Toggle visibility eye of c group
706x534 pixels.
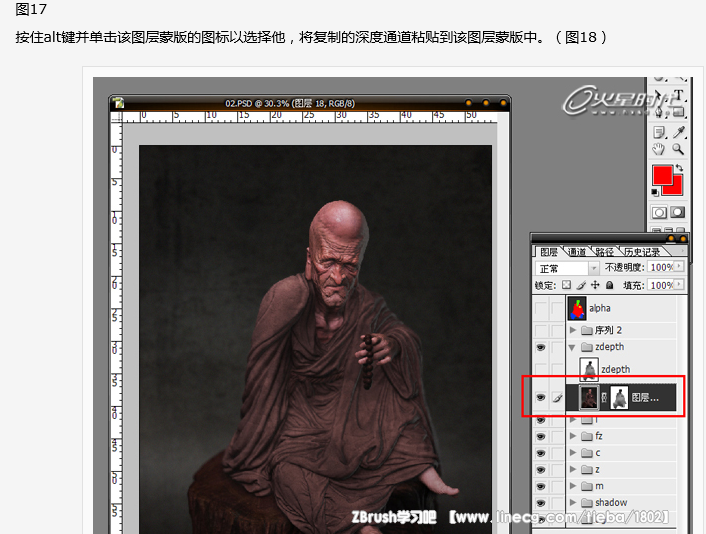[541, 453]
